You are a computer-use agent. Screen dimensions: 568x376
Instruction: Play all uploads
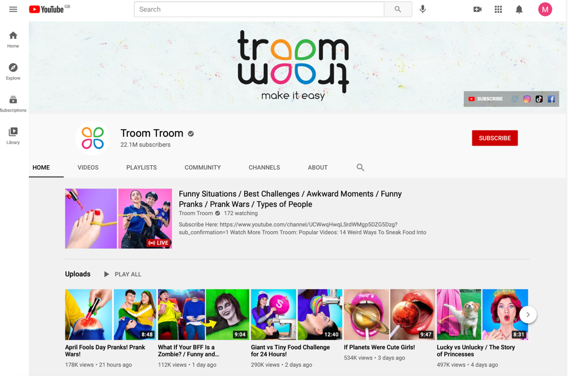click(123, 274)
